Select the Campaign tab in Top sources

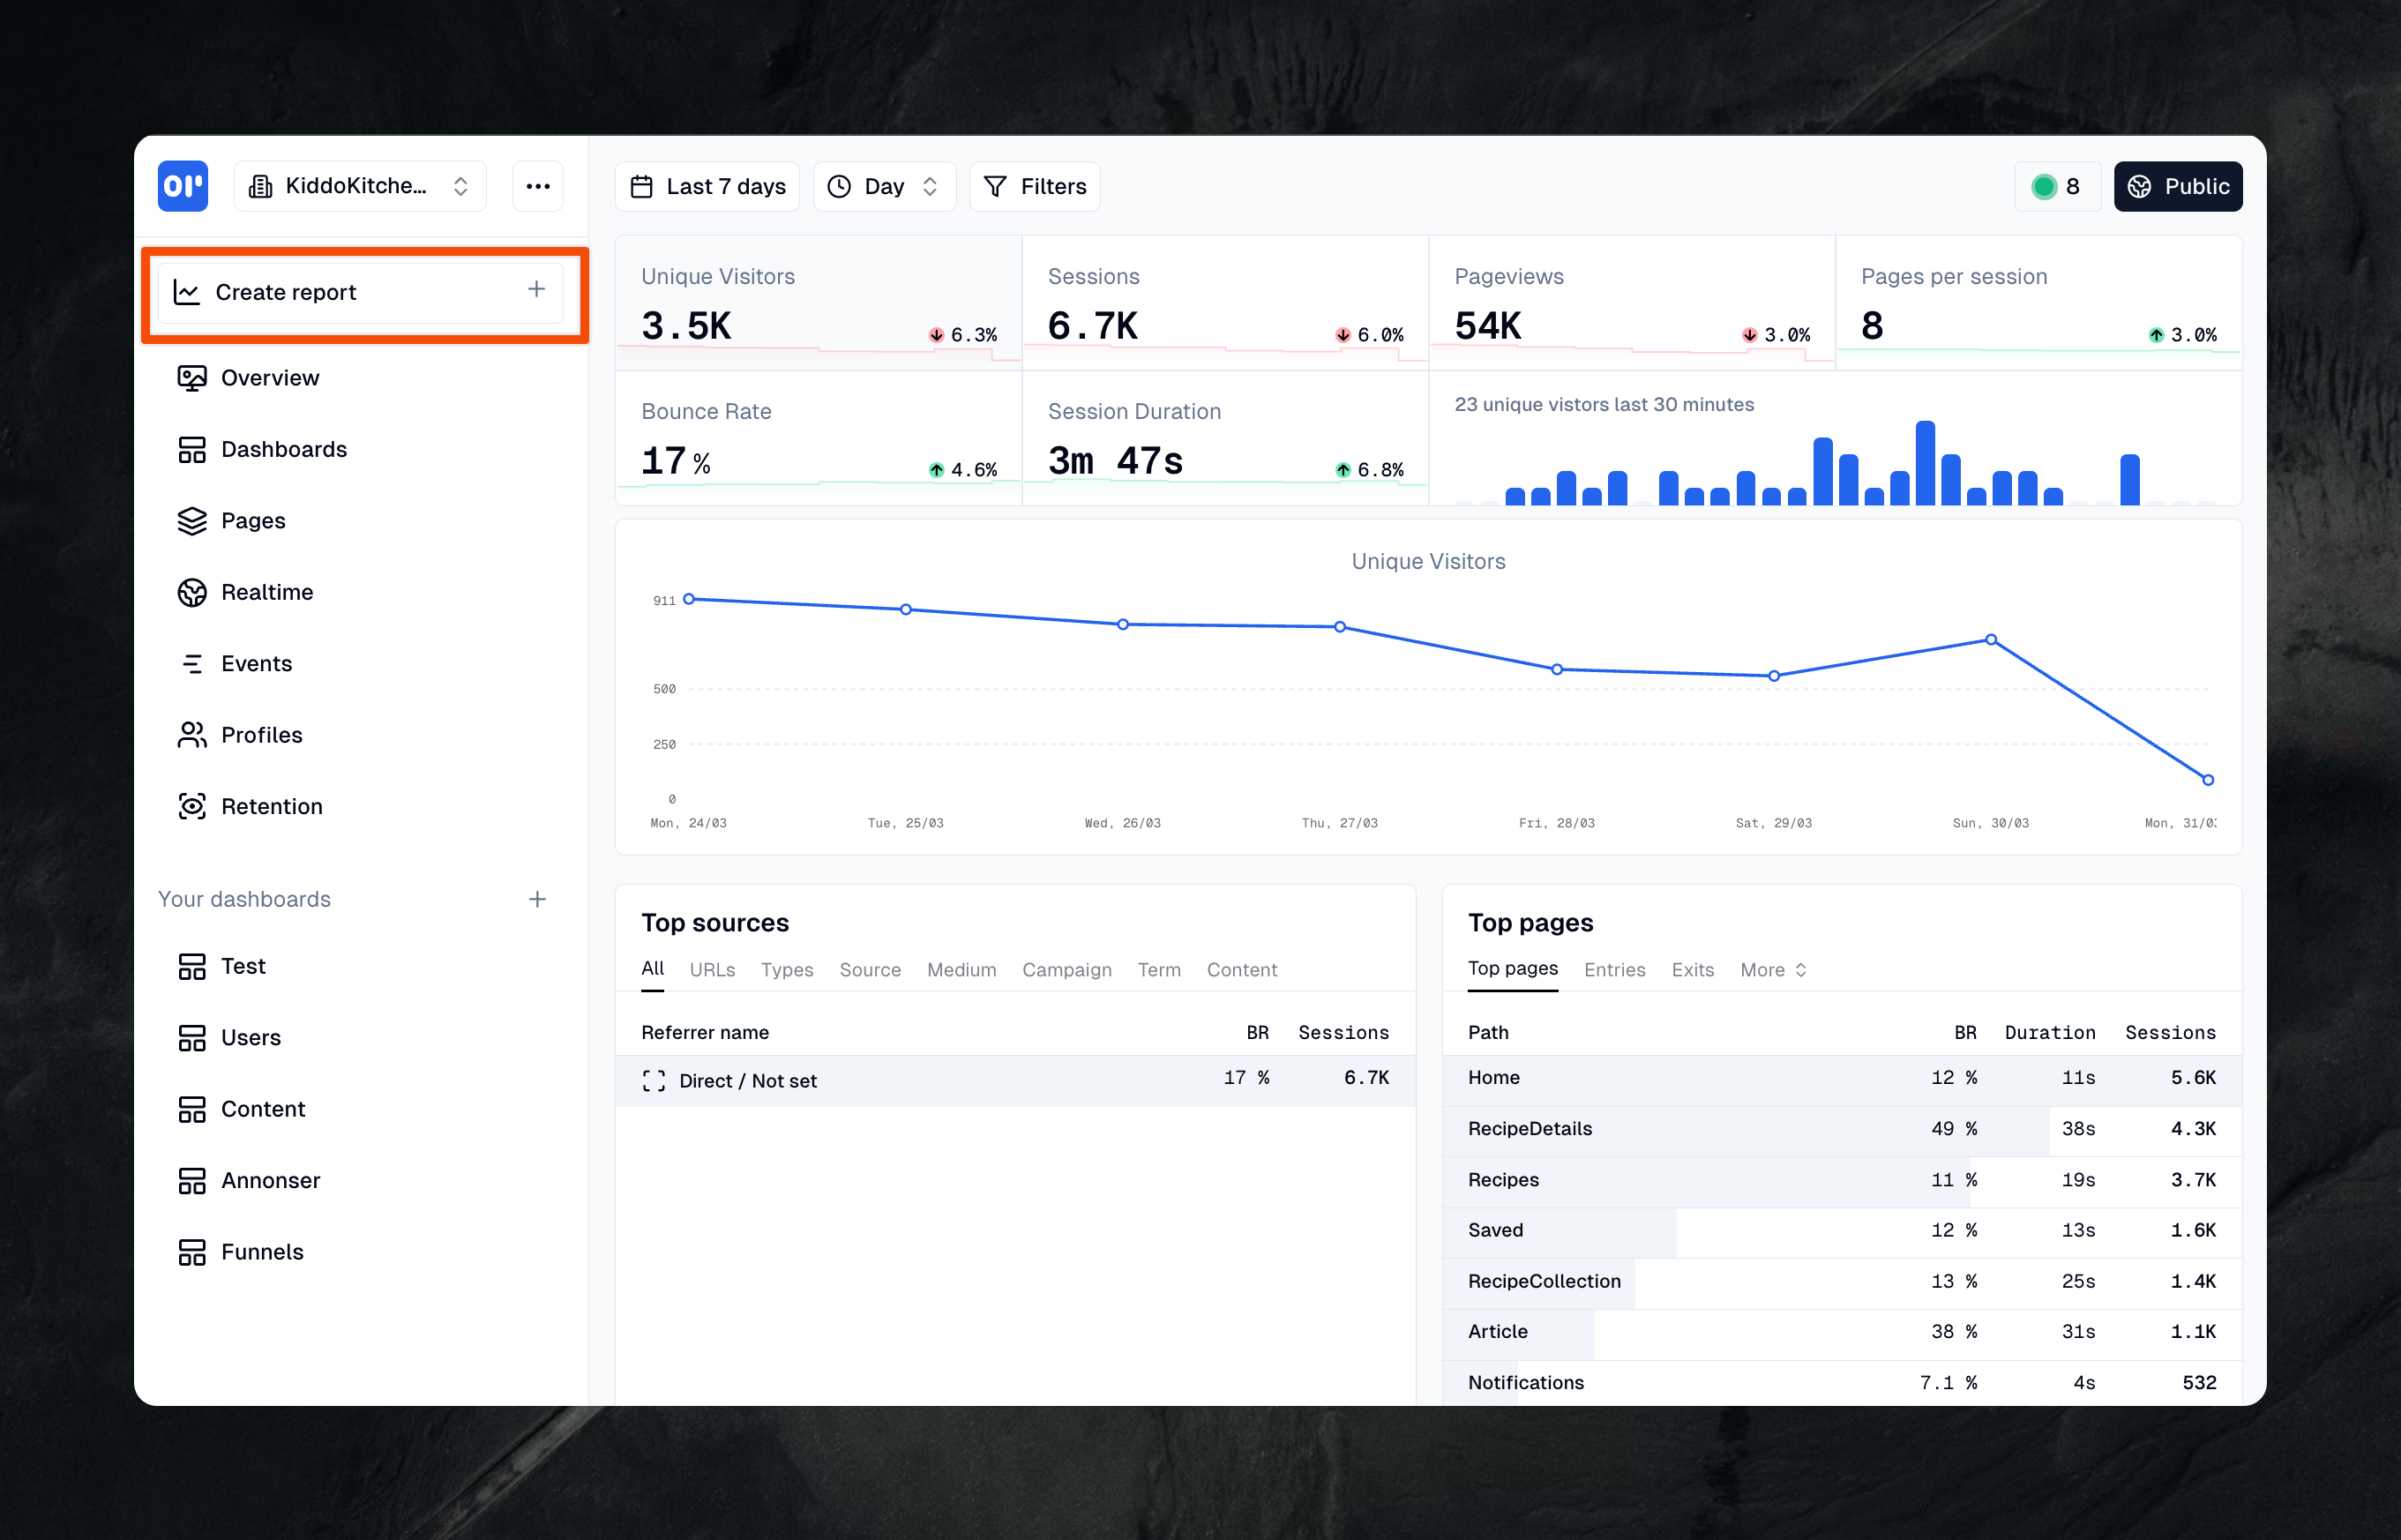tap(1066, 969)
